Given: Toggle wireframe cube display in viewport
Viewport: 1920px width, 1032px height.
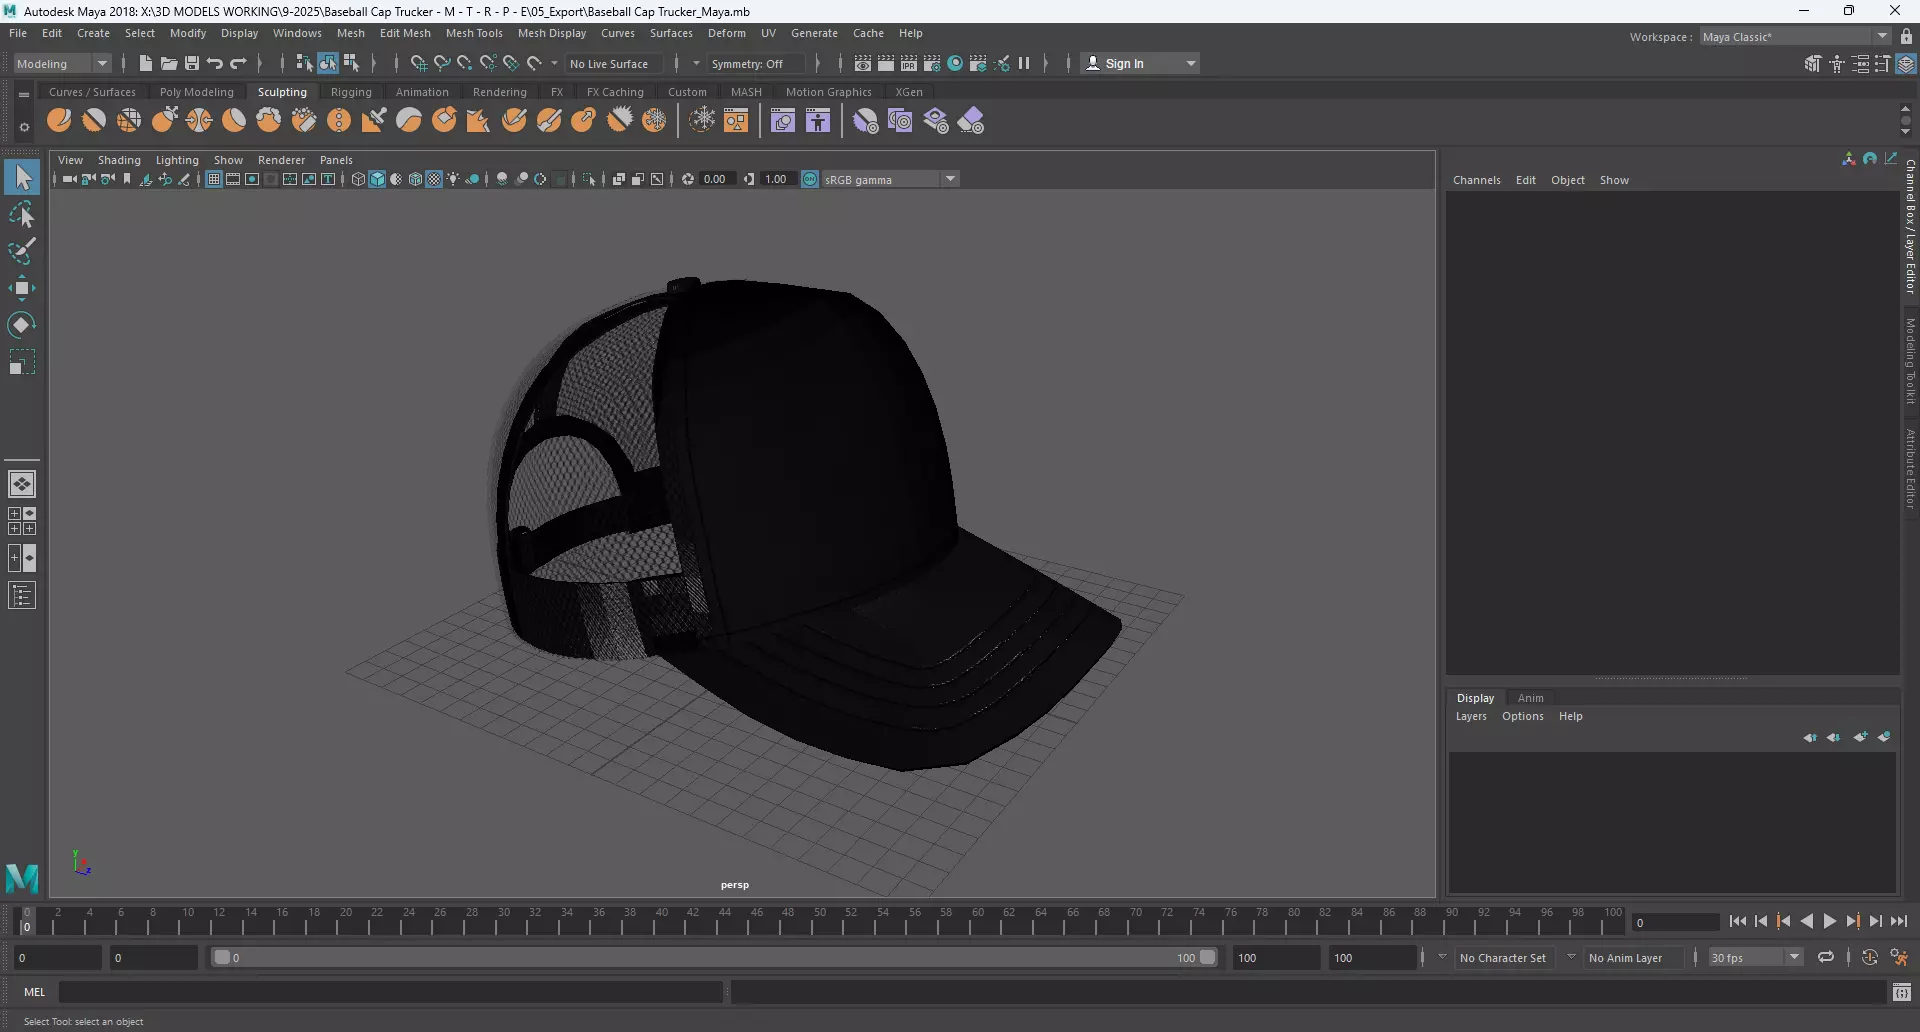Looking at the screenshot, I should tap(358, 179).
